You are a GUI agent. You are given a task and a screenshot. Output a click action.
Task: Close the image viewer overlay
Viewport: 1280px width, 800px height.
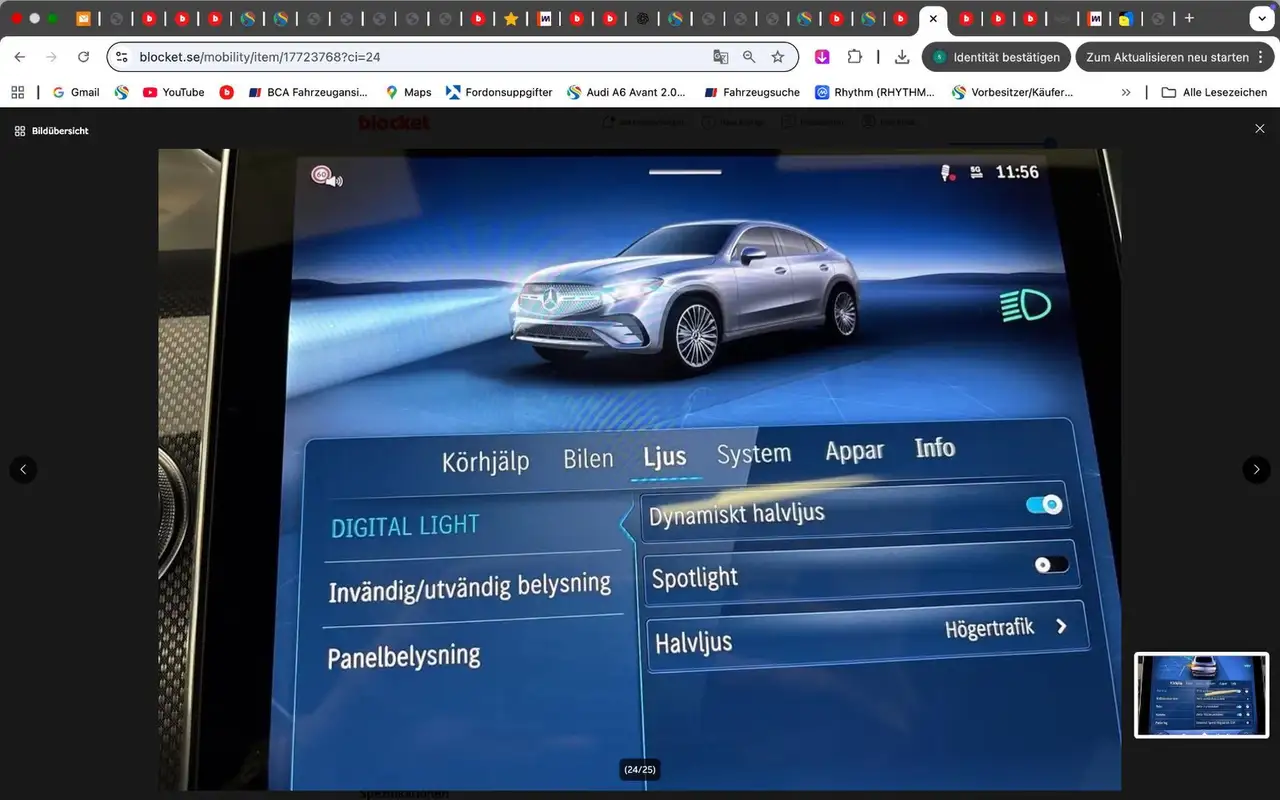[1259, 129]
